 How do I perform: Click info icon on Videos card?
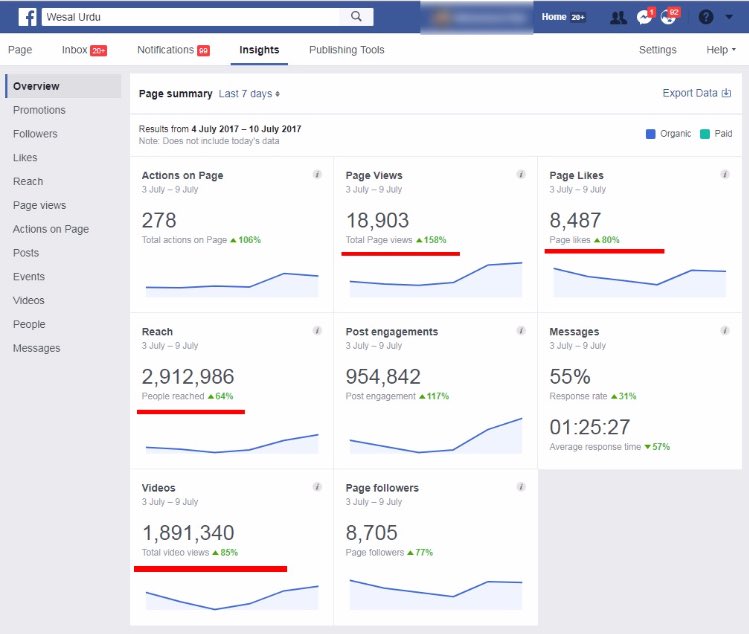pyautogui.click(x=317, y=487)
